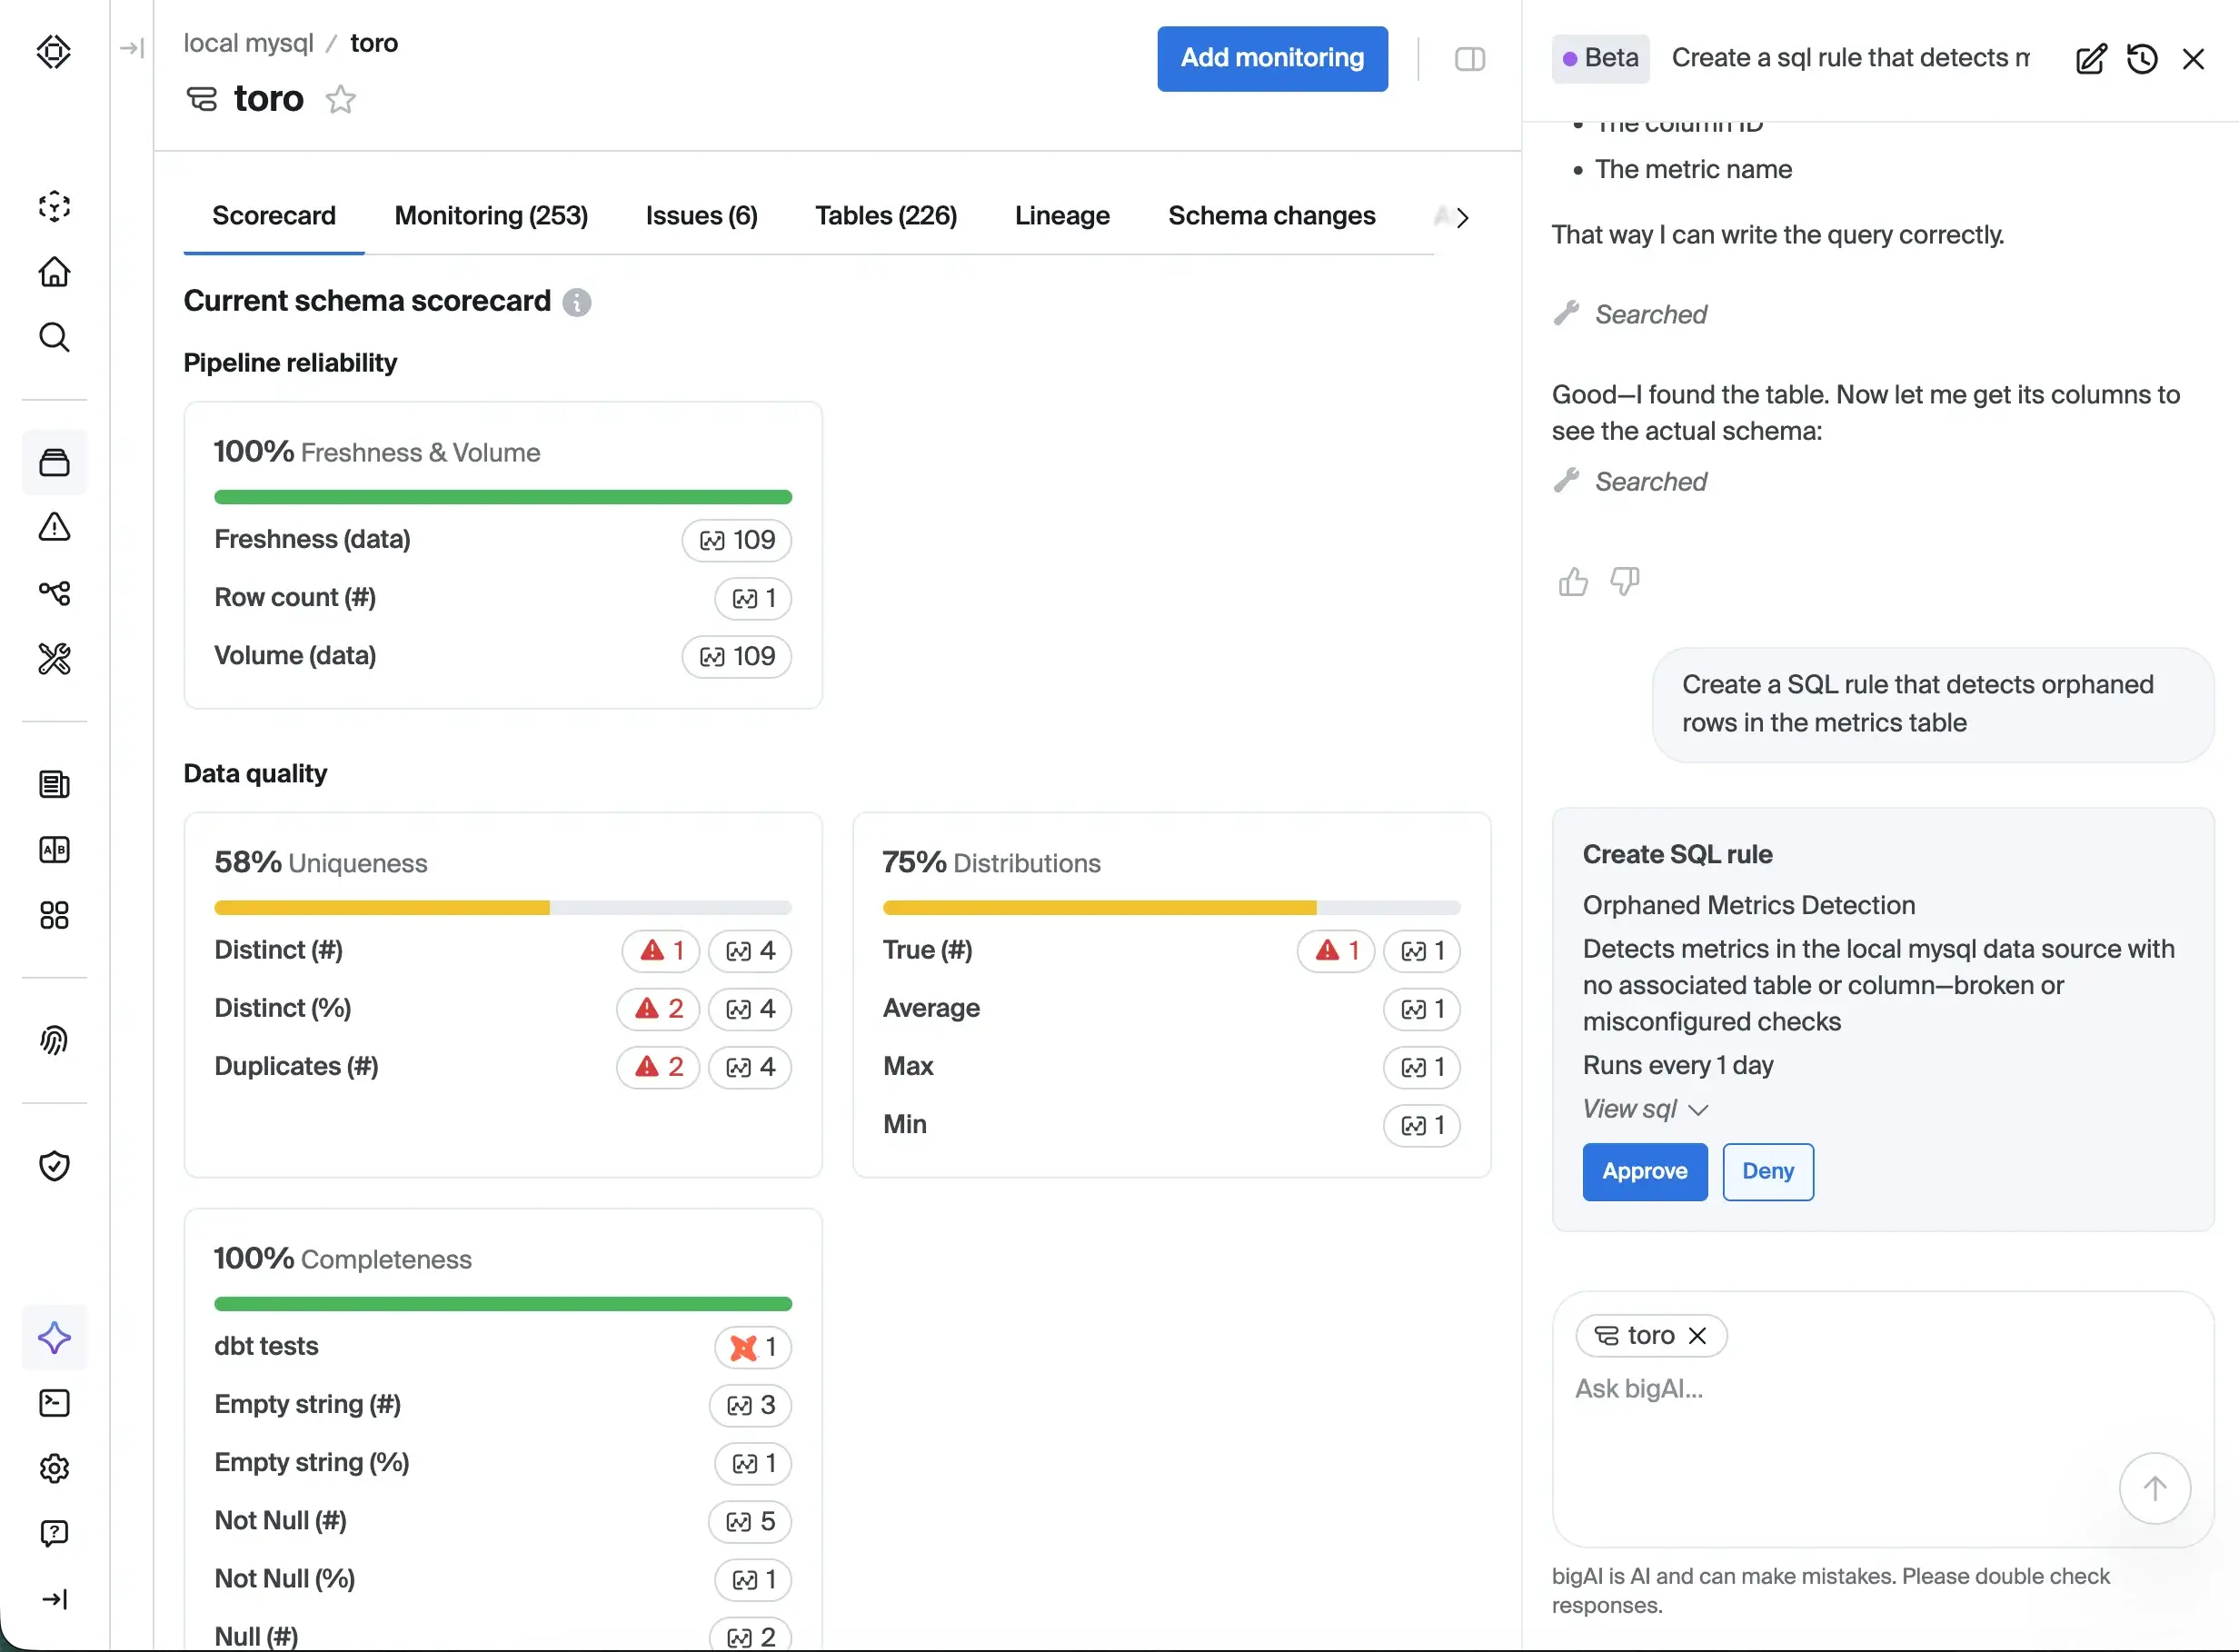Expand the sidebar with bottom arrow-bar icon
The width and height of the screenshot is (2239, 1652).
point(54,1599)
